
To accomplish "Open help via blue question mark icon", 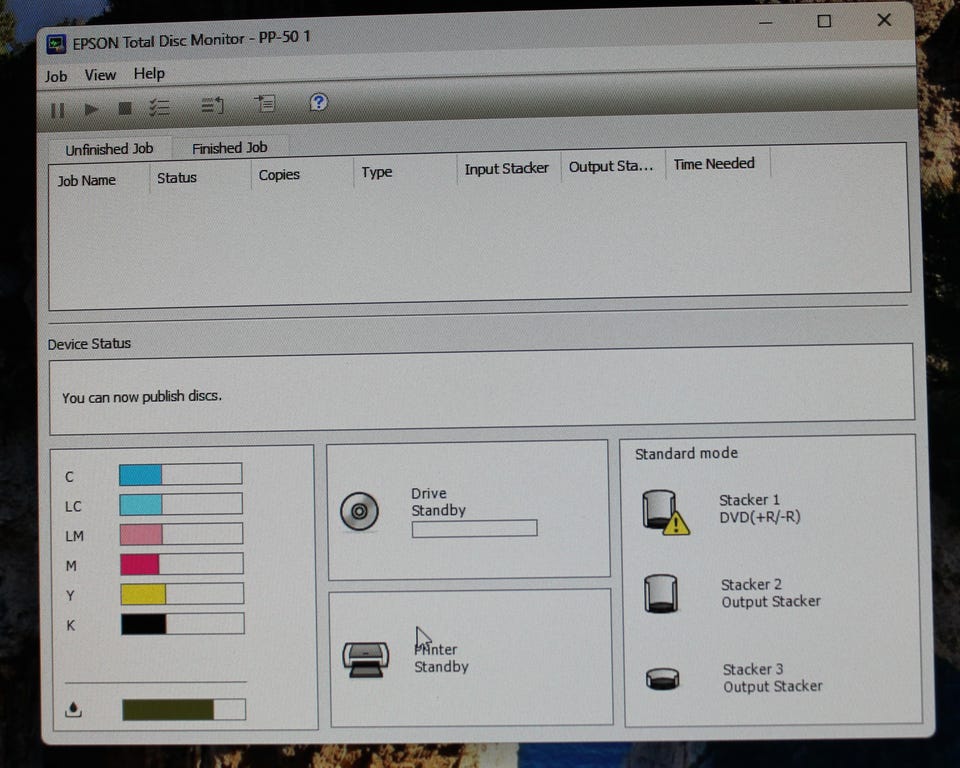I will (318, 102).
